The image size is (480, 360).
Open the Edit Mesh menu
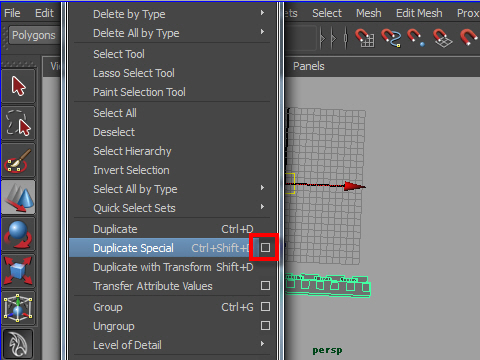click(419, 13)
